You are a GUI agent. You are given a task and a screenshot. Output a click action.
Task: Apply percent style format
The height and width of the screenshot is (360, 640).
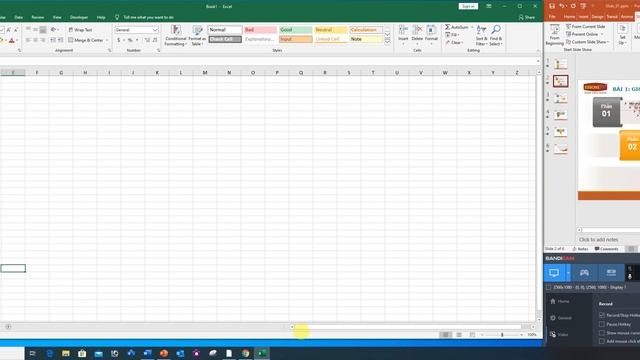(130, 40)
